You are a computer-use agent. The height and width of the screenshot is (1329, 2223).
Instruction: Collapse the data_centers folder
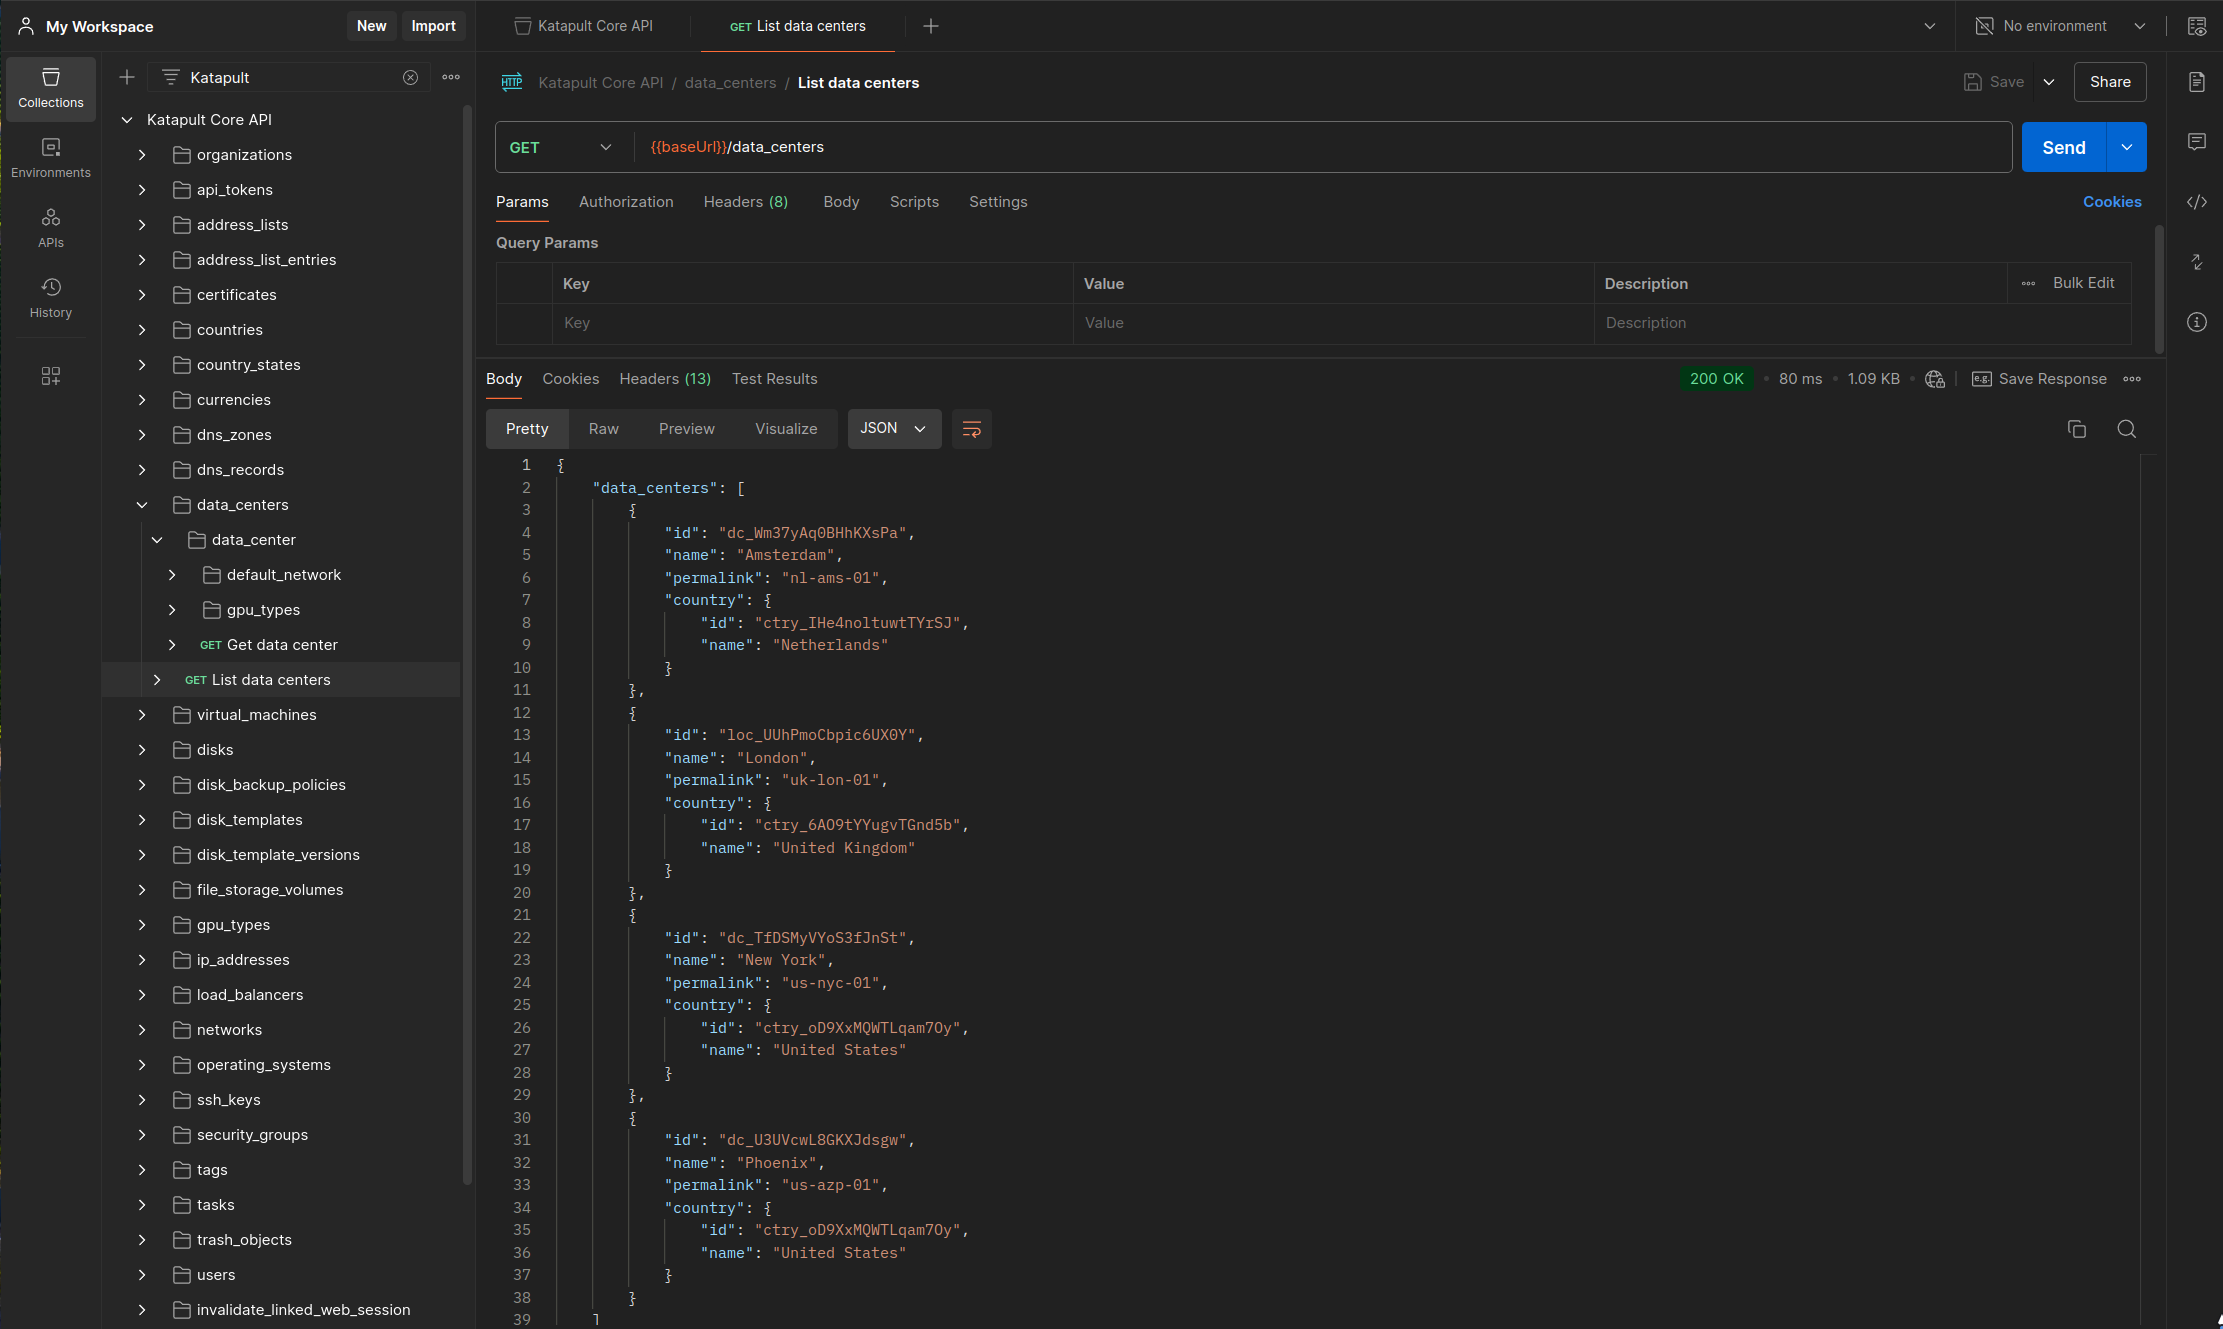[x=142, y=505]
